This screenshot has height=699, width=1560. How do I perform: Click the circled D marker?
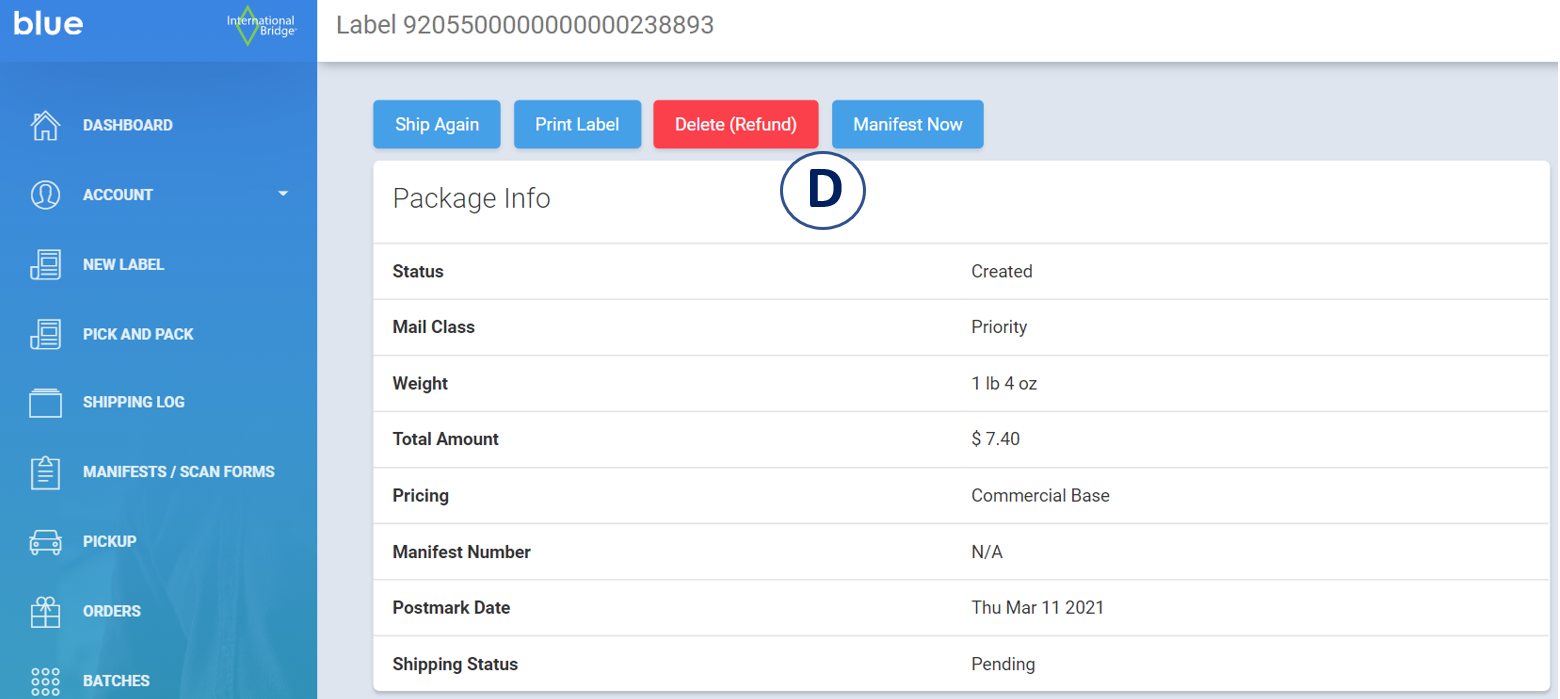click(x=822, y=190)
